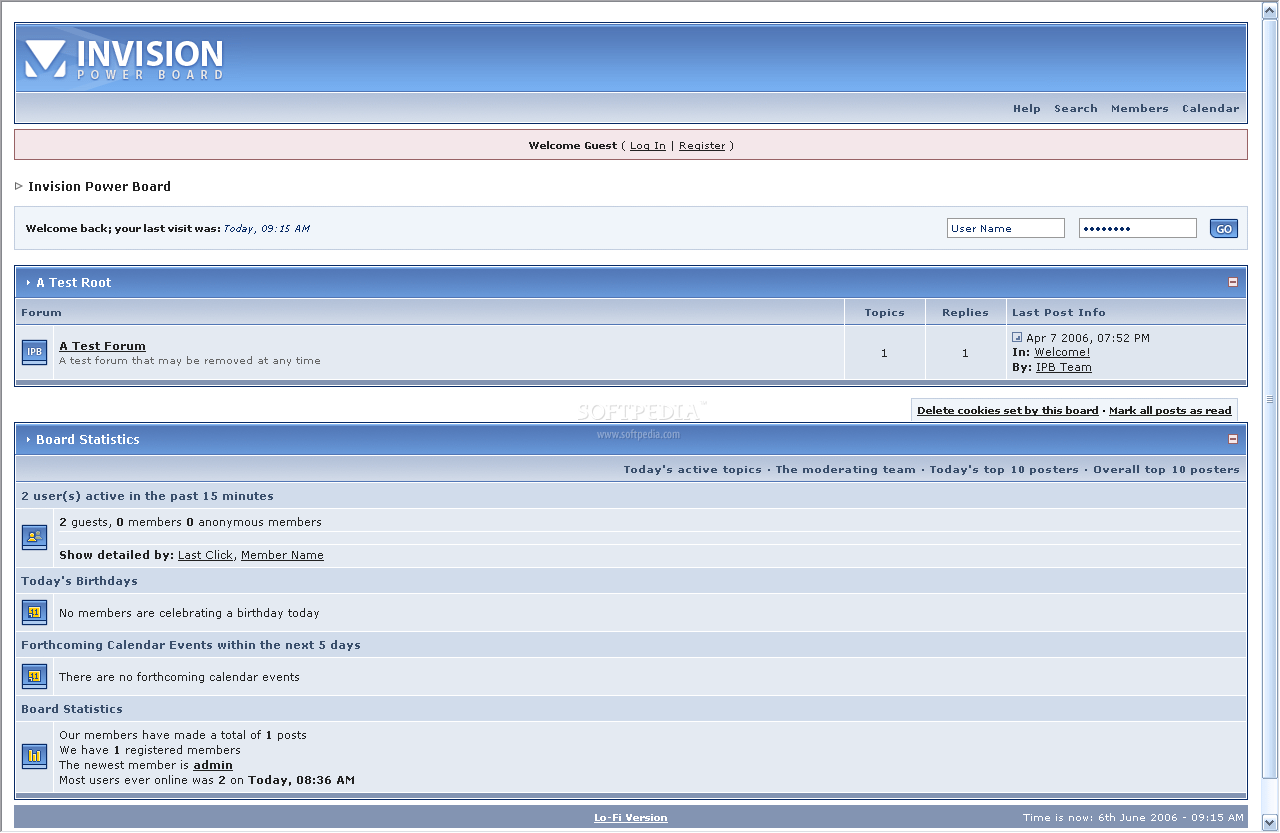The image size is (1280, 833).
Task: Click the Replies column header
Action: click(965, 312)
